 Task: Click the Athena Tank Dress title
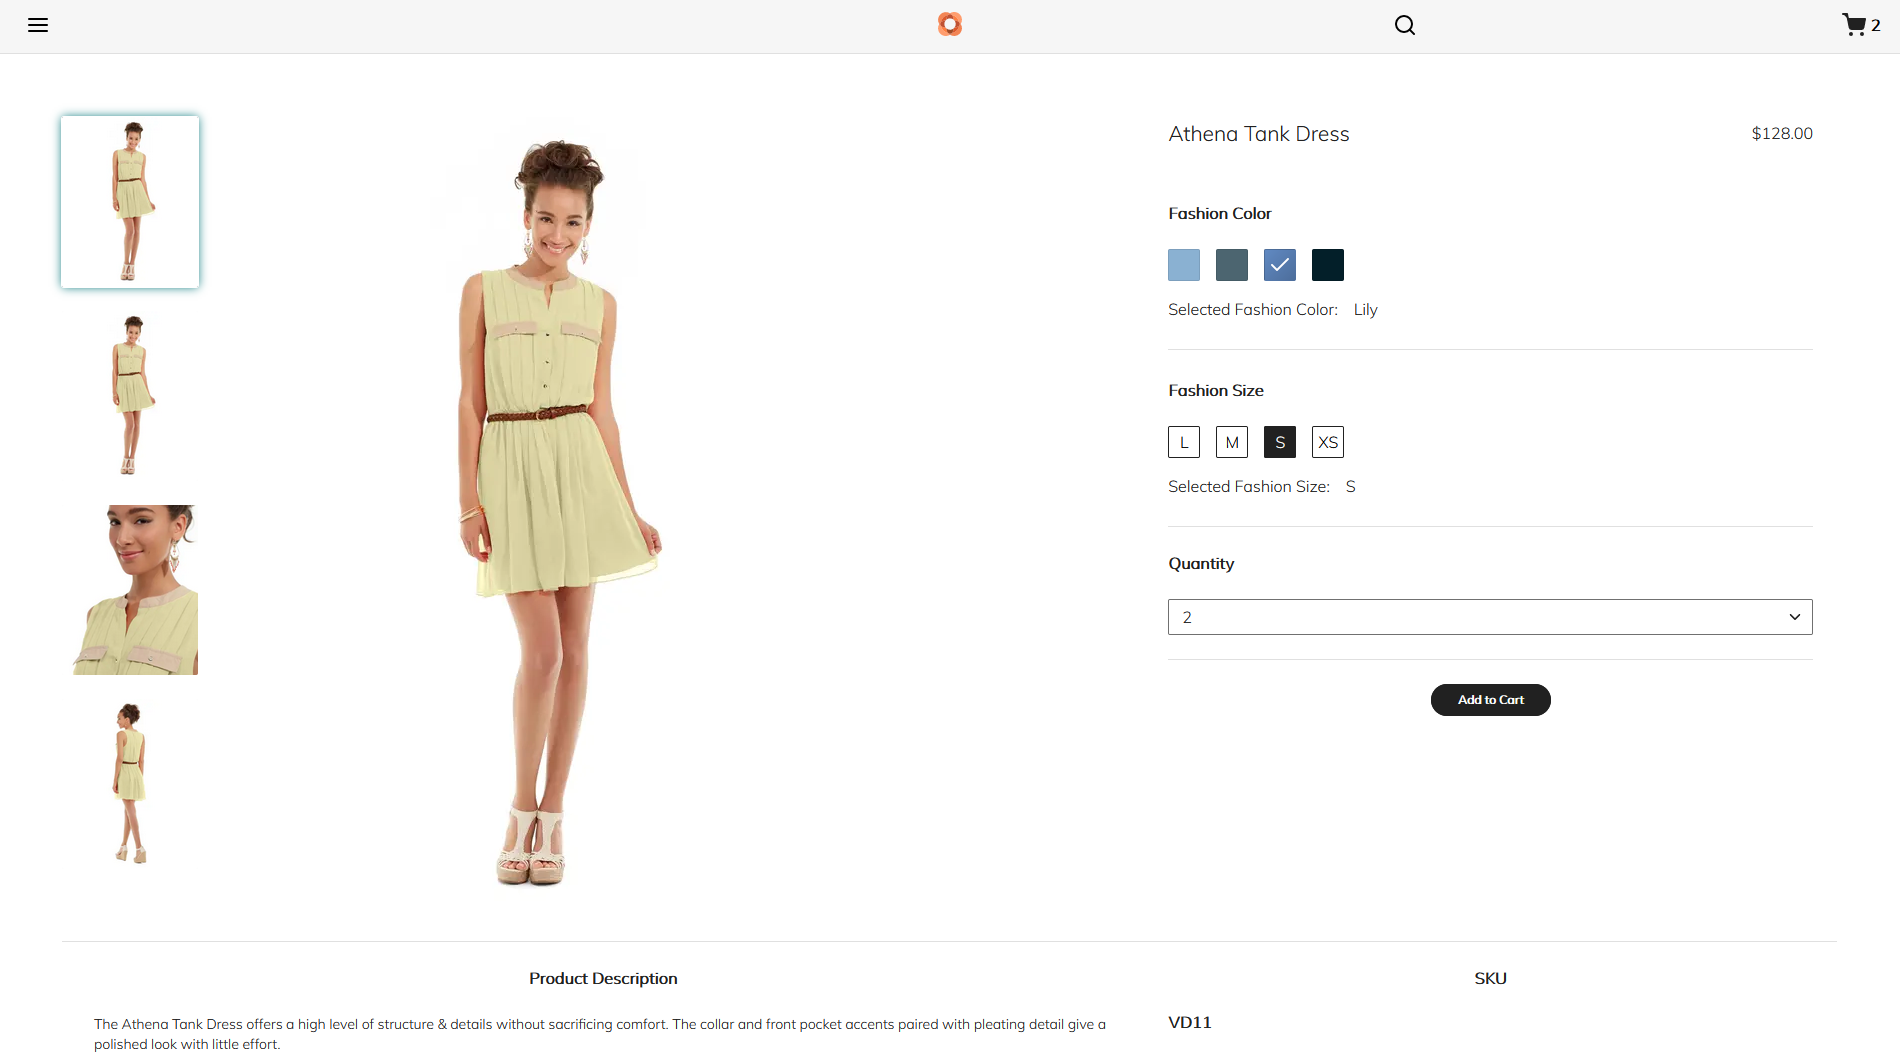1259,134
